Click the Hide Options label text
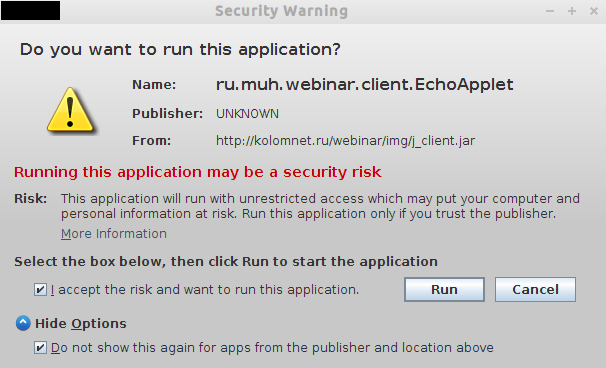Screen dimensions: 606x368 (x=81, y=324)
